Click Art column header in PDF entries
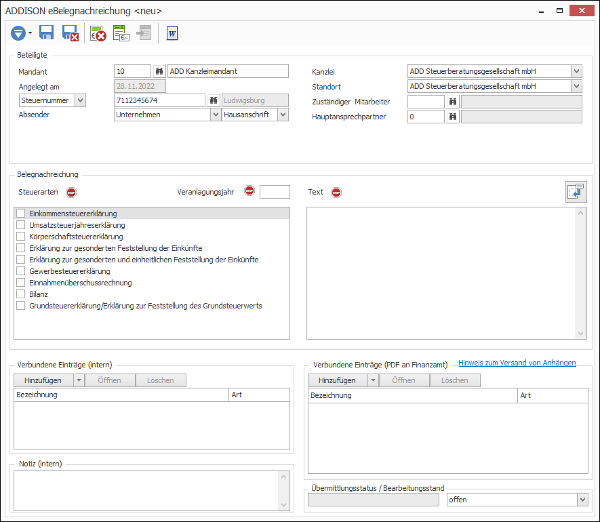The width and height of the screenshot is (600, 522). [x=553, y=396]
